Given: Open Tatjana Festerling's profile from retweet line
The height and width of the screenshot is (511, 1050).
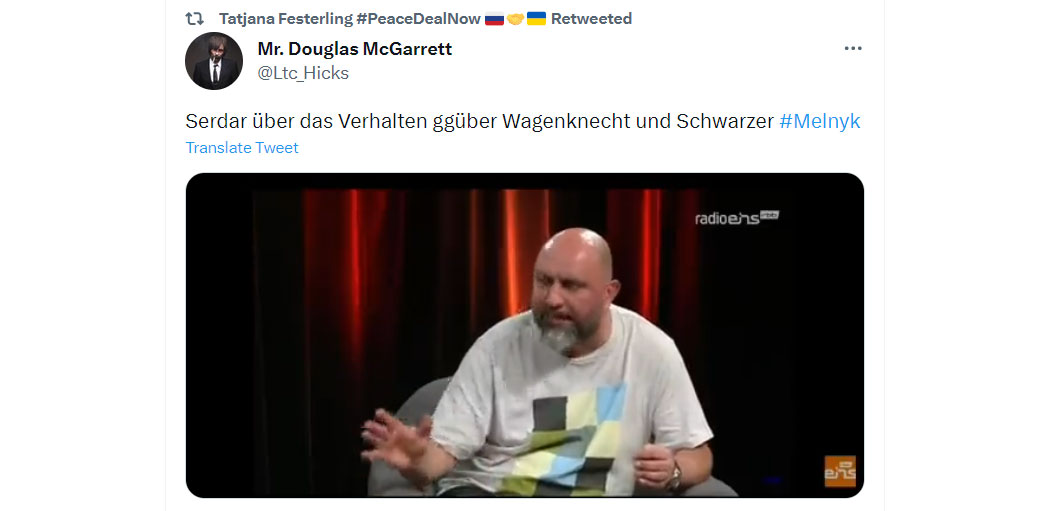Looking at the screenshot, I should click(x=286, y=19).
